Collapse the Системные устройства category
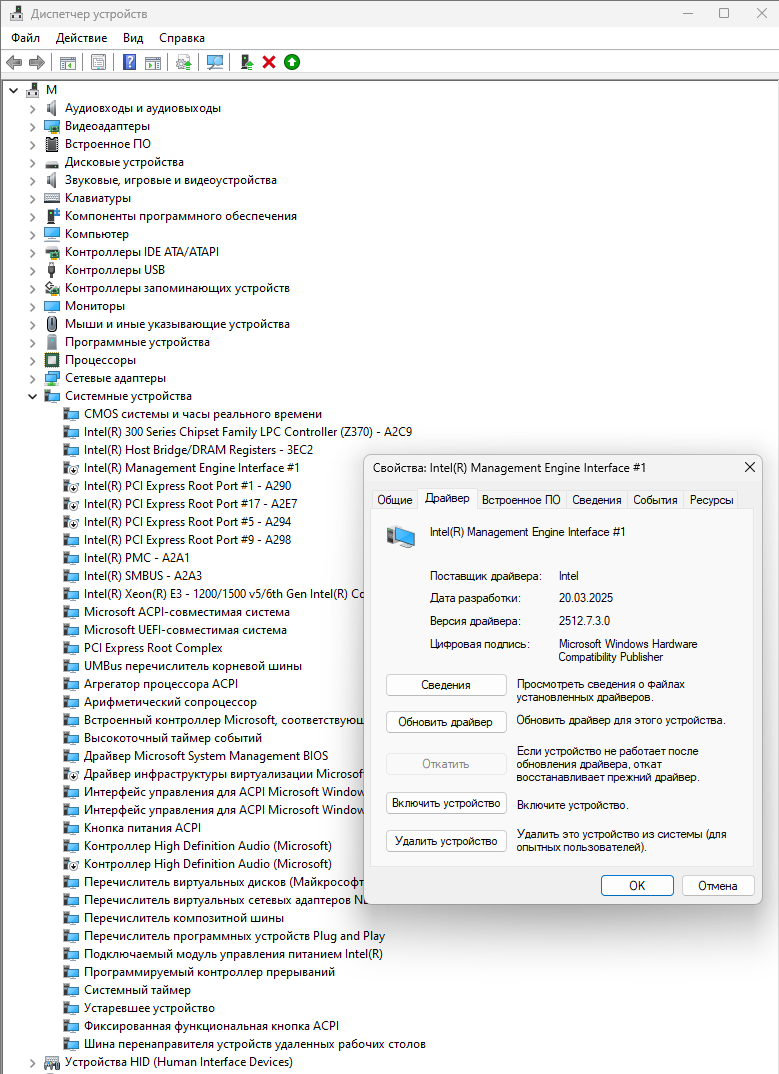Image resolution: width=779 pixels, height=1074 pixels. (x=32, y=396)
